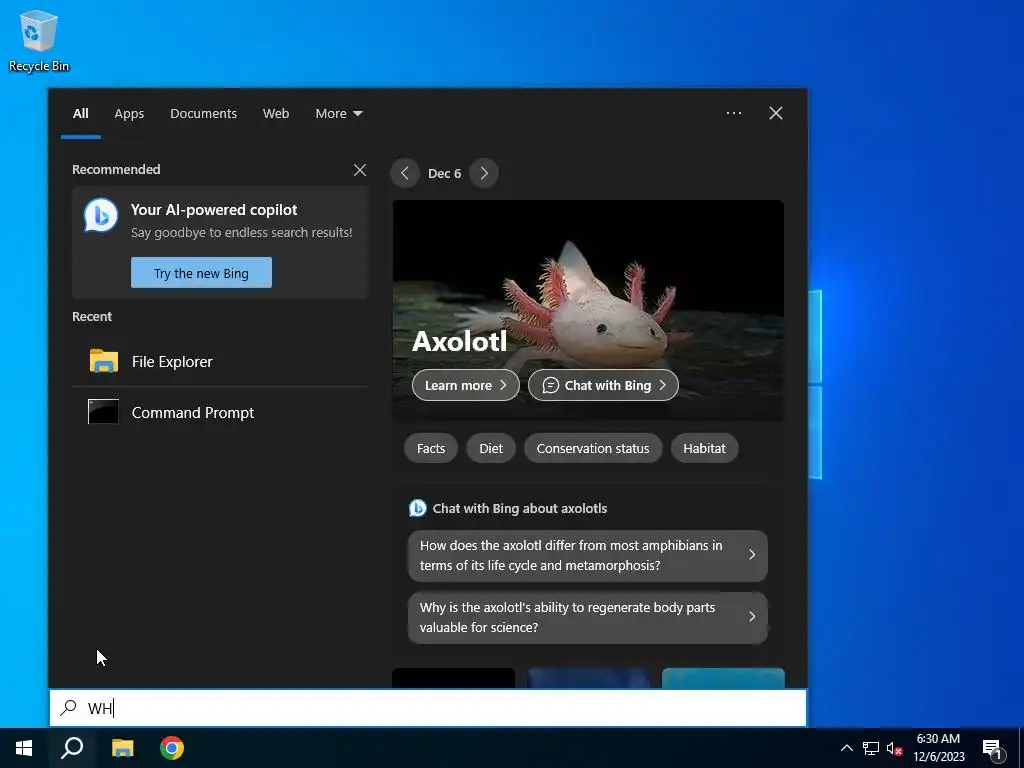Open the regenerate body parts question
The height and width of the screenshot is (768, 1024).
pyautogui.click(x=588, y=618)
